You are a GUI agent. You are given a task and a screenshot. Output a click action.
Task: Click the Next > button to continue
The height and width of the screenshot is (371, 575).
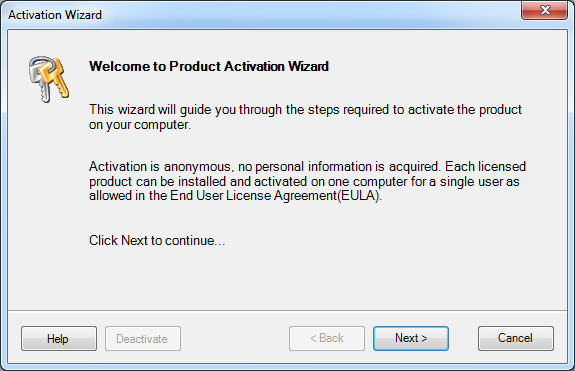click(x=411, y=338)
